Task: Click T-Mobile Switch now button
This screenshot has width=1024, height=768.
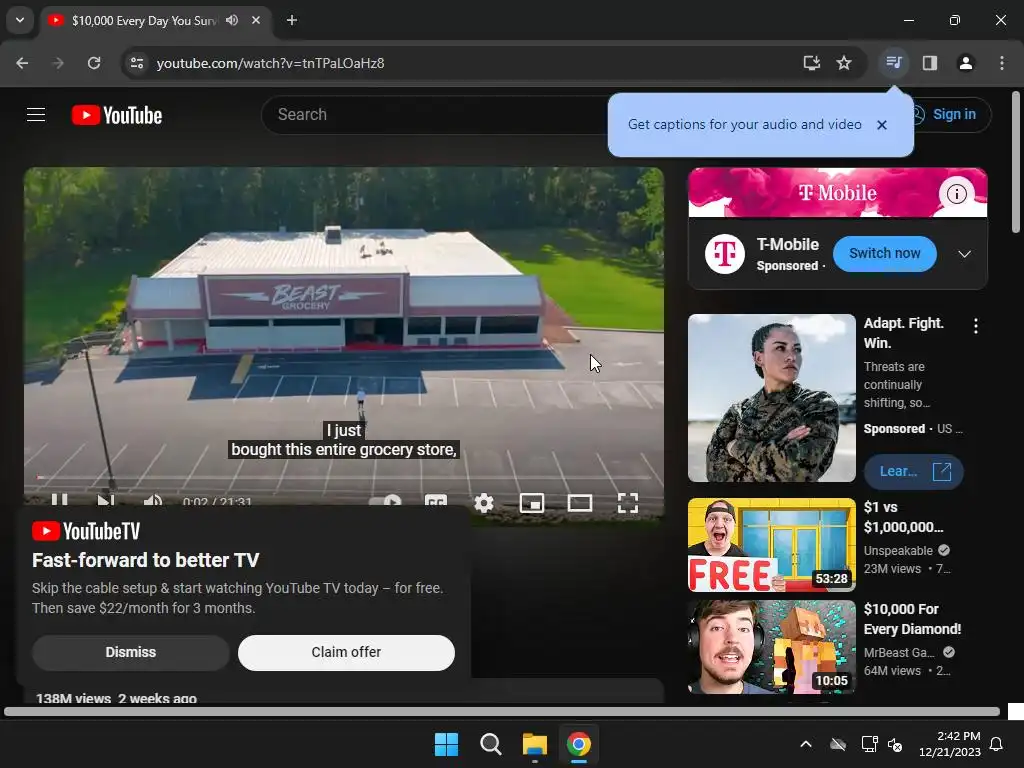Action: pos(885,253)
